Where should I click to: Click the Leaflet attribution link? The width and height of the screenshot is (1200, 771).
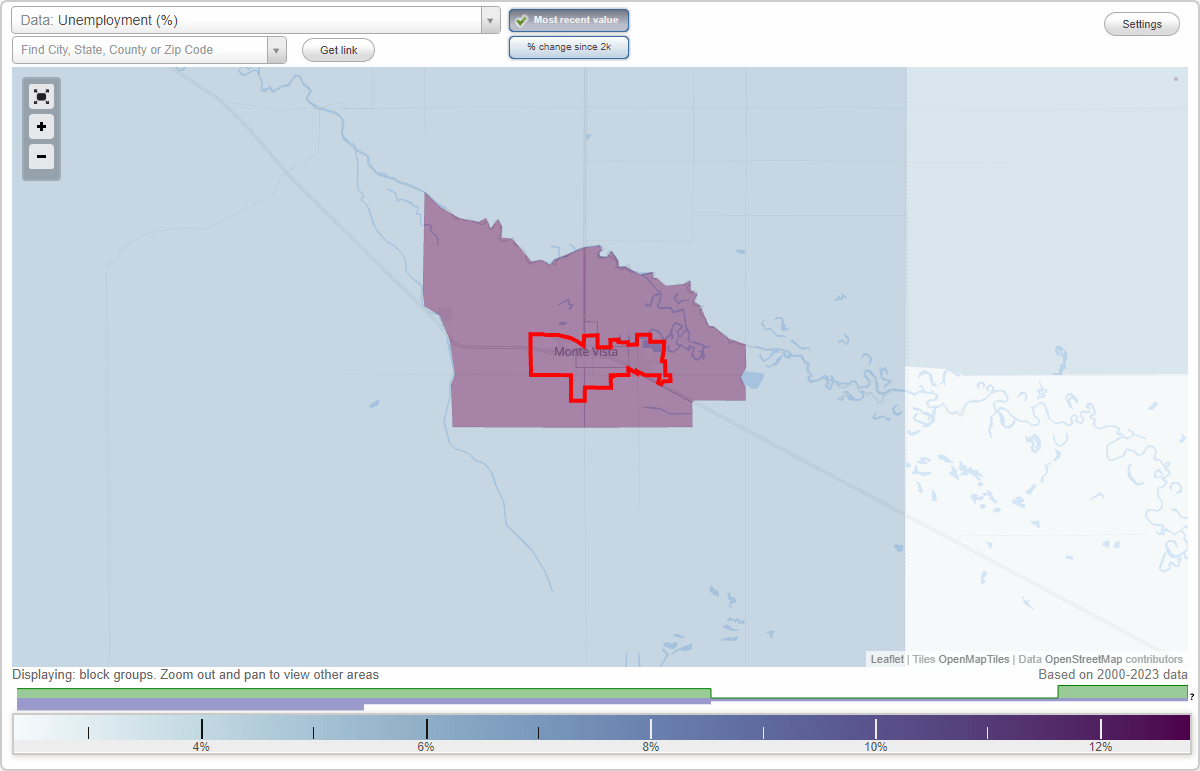[886, 659]
